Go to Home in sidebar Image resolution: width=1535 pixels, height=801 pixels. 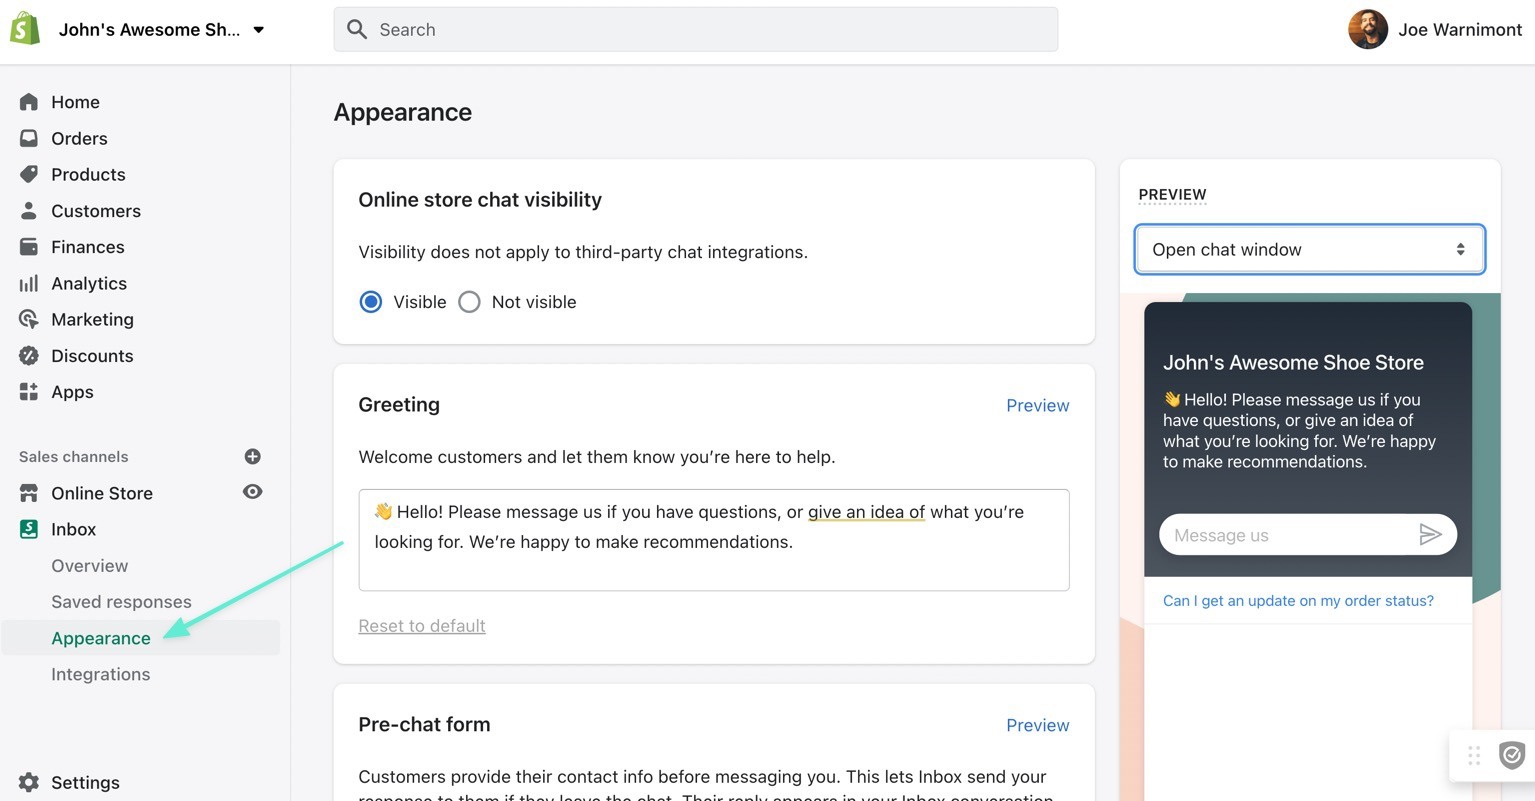[75, 102]
